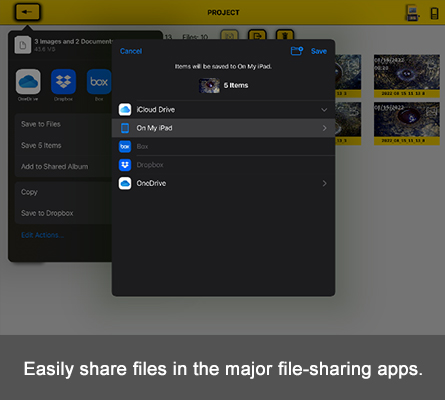The image size is (445, 400).
Task: Open the camera device icon in the header
Action: coord(412,13)
